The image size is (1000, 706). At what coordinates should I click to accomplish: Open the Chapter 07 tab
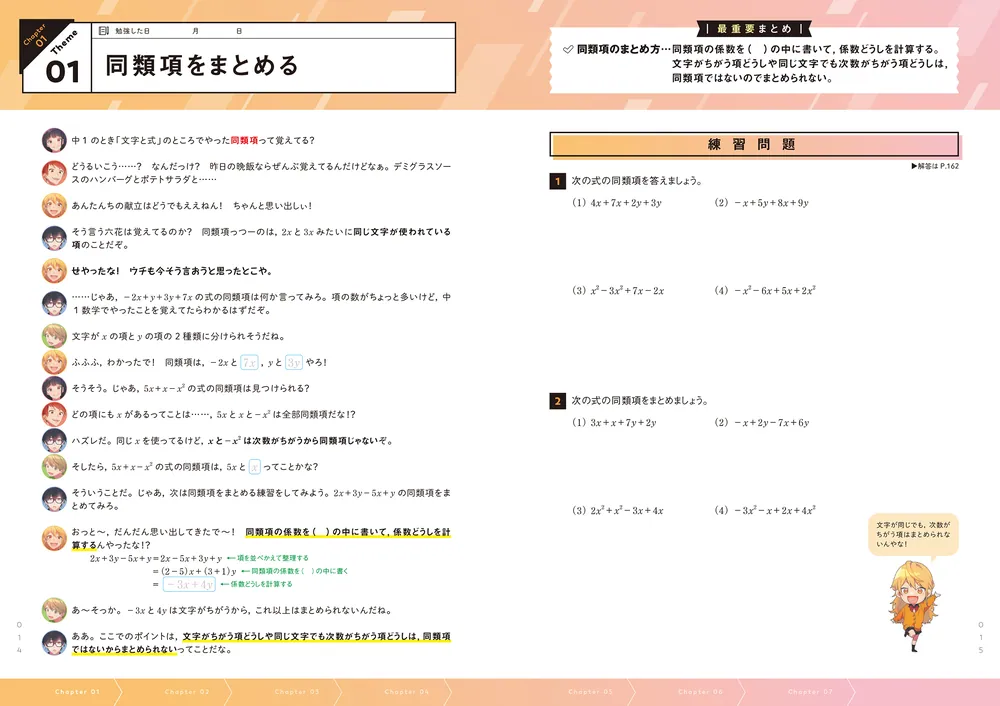coord(810,691)
